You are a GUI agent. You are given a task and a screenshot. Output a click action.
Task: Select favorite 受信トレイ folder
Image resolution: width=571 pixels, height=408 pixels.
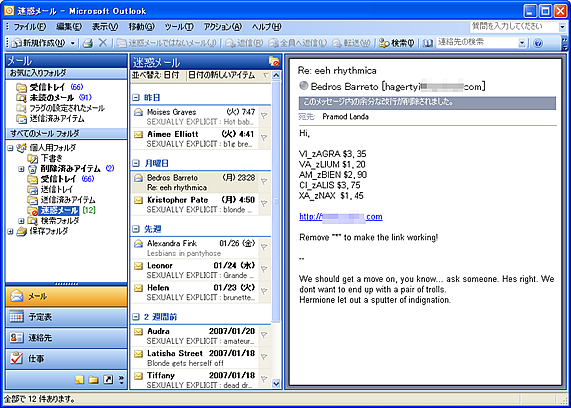[x=50, y=87]
